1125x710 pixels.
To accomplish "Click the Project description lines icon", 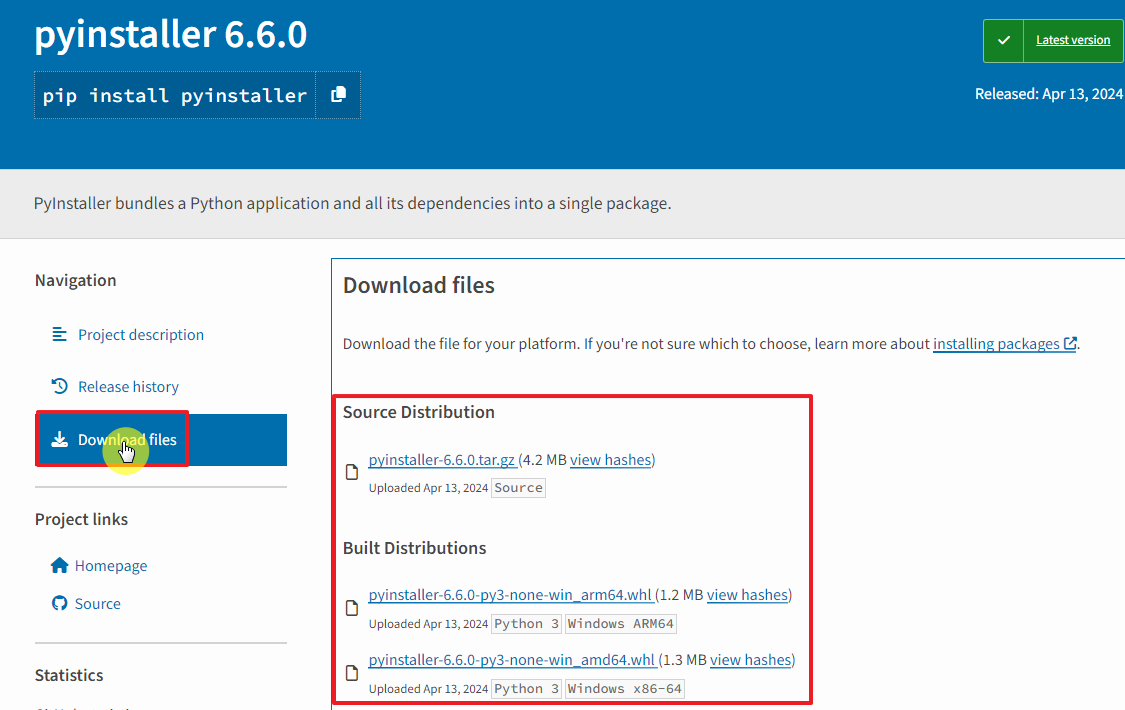I will point(60,334).
